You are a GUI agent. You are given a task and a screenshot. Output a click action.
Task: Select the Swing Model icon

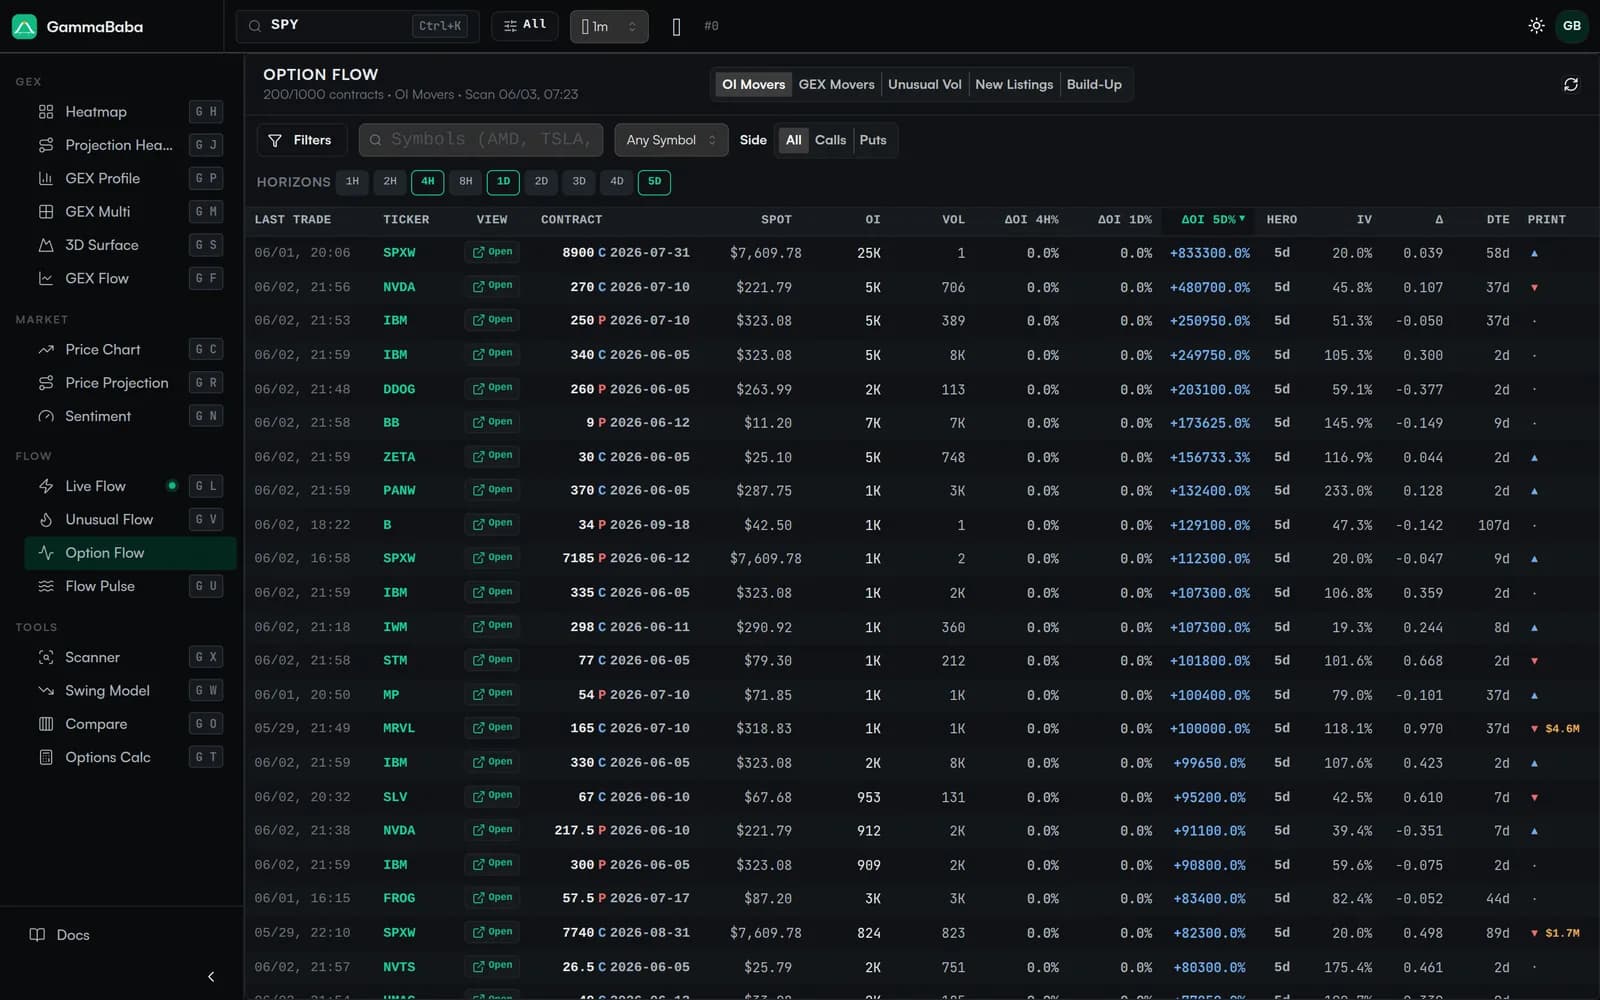(46, 691)
